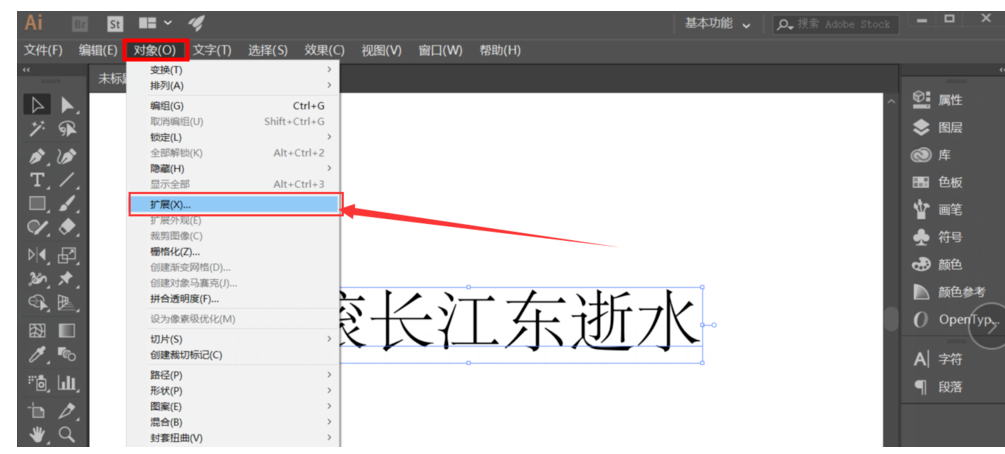Select the Perspective Grid tool

tap(67, 303)
